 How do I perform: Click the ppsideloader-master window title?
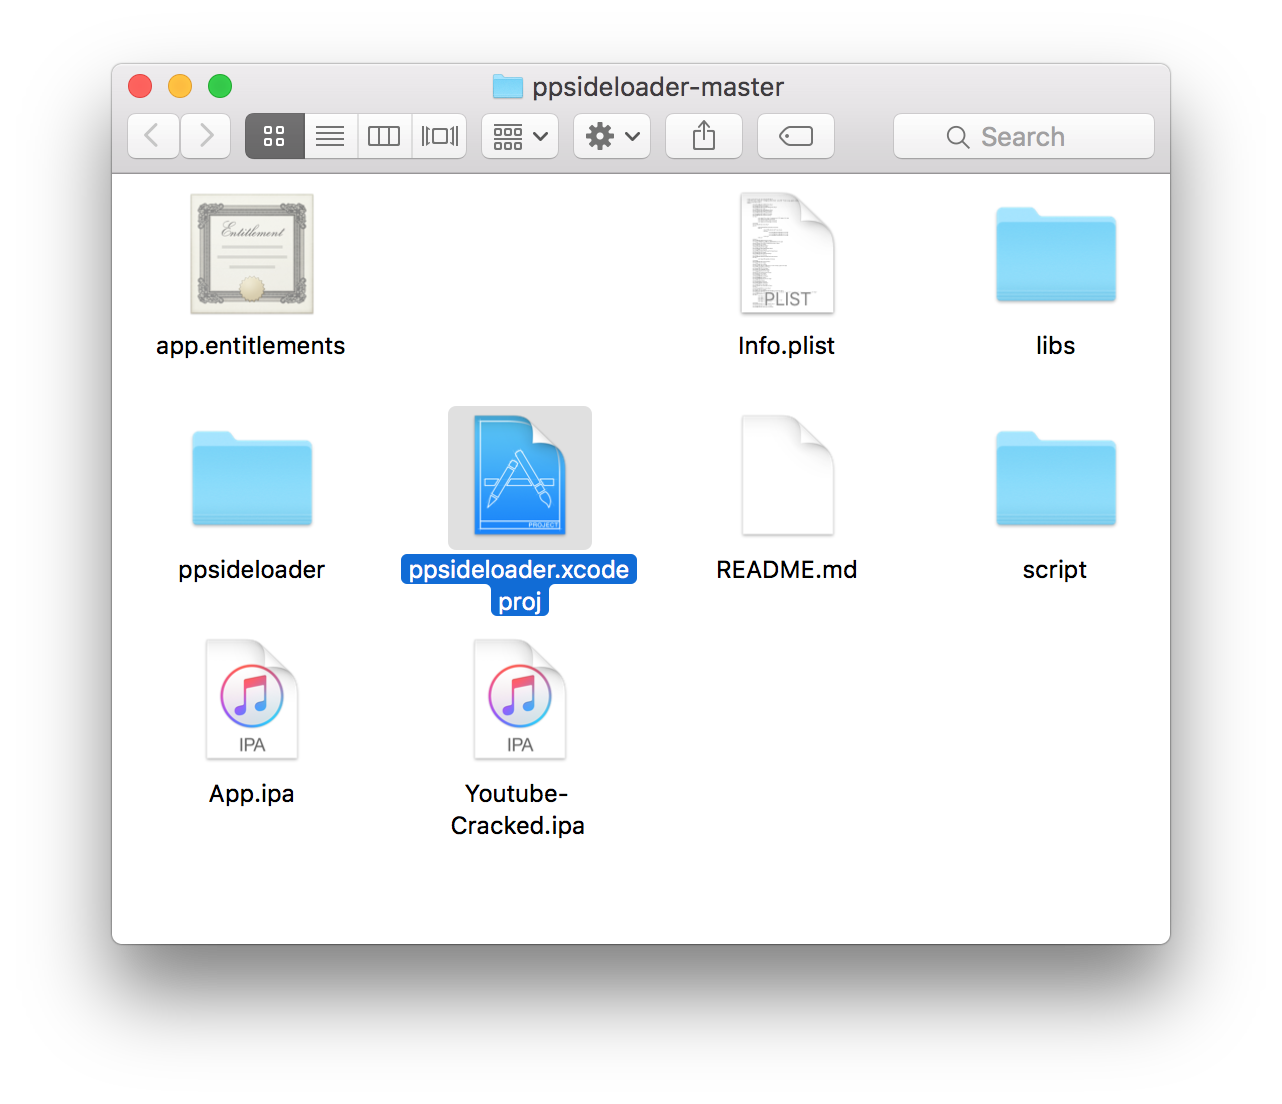click(658, 87)
